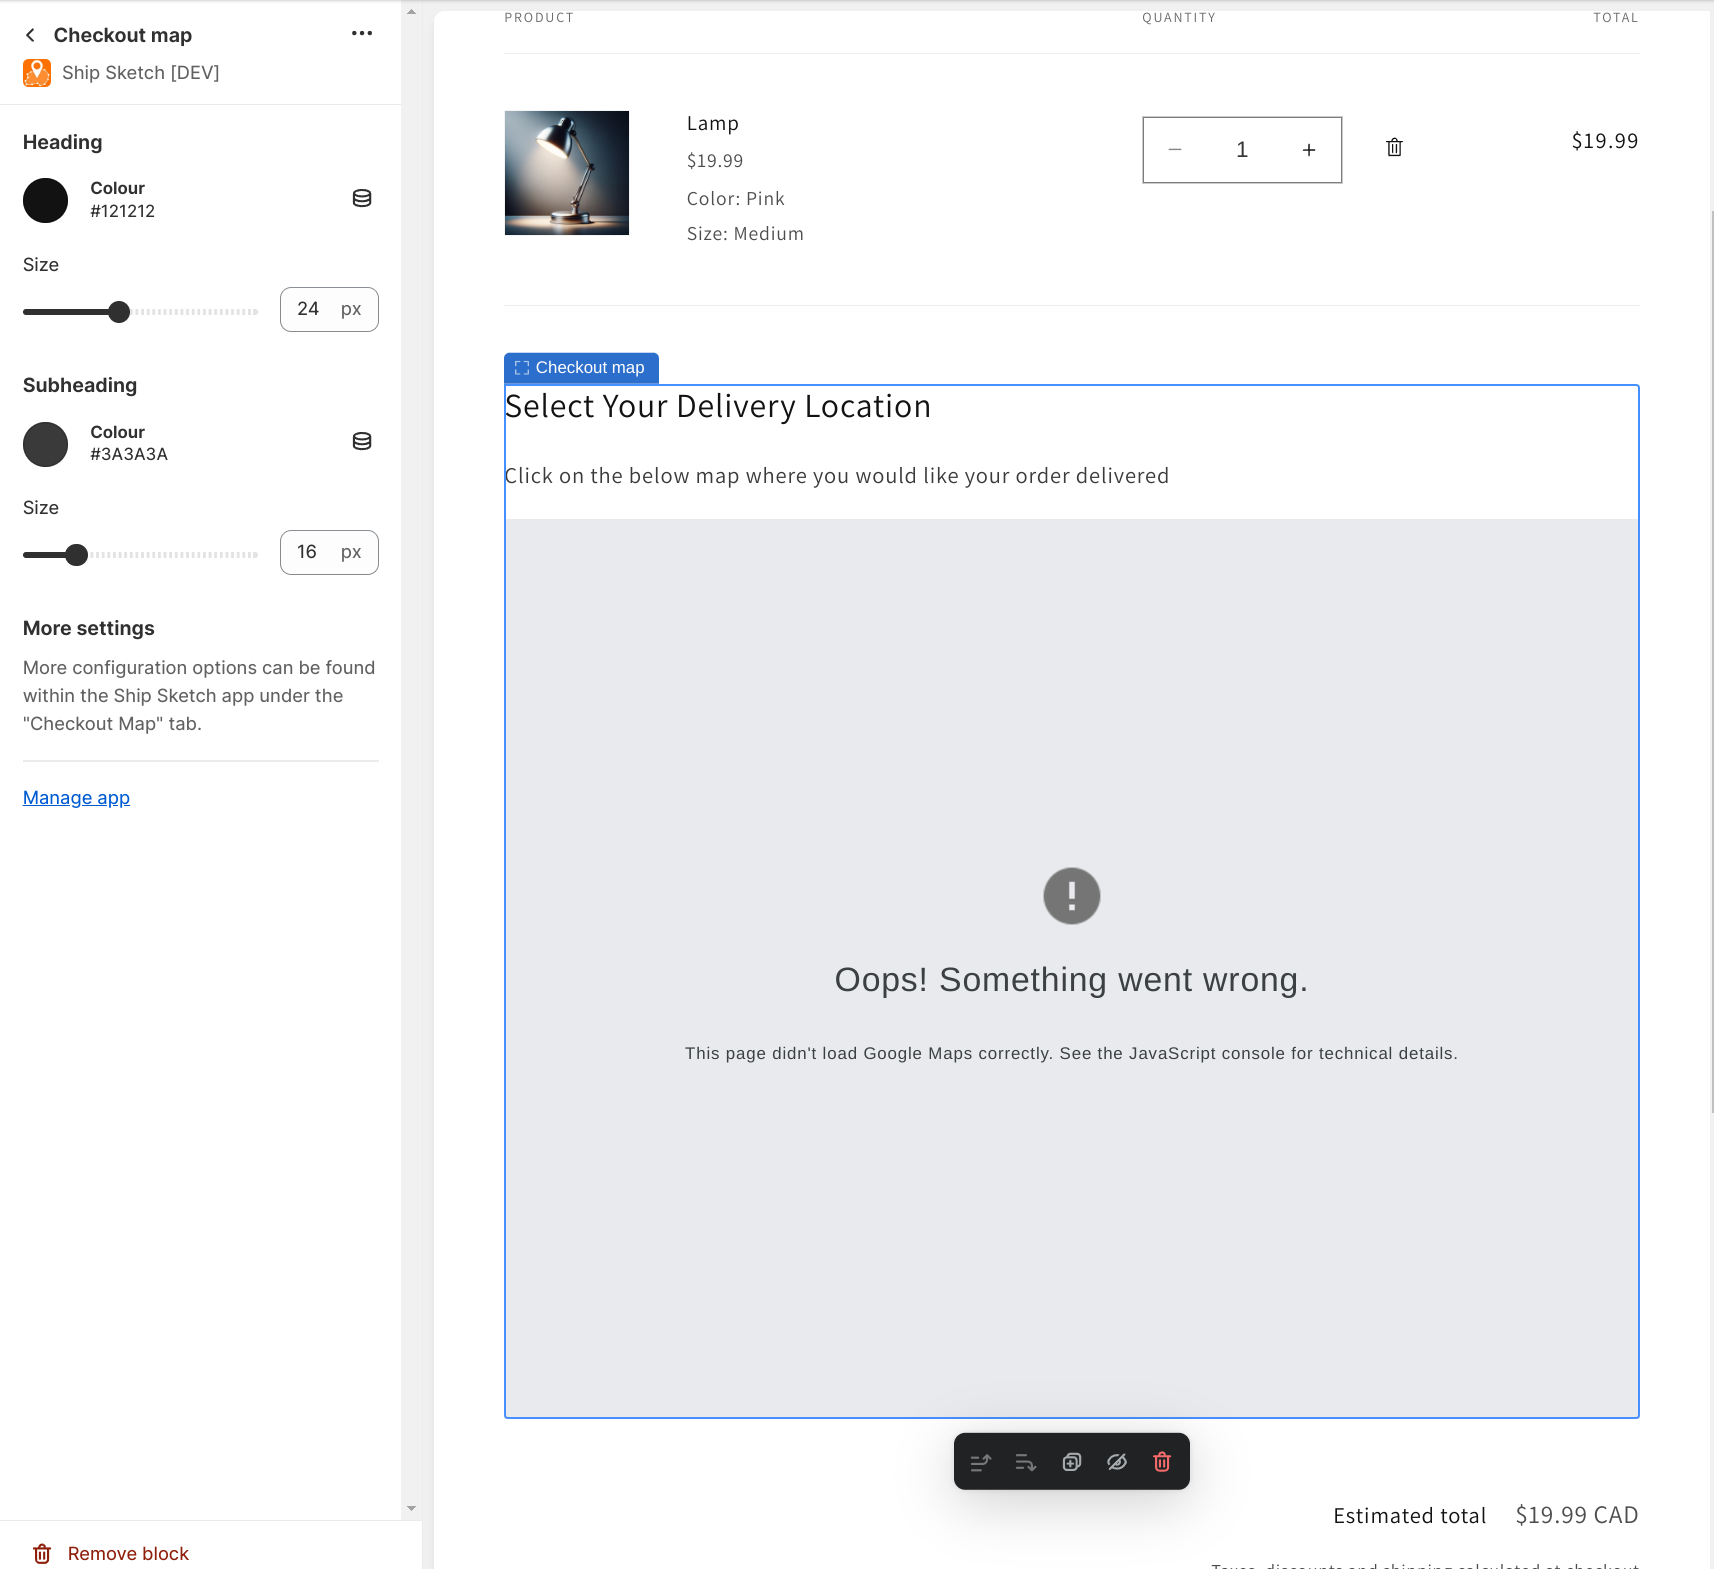Image resolution: width=1714 pixels, height=1569 pixels.
Task: Move block down in floating toolbar
Action: click(x=1026, y=1462)
